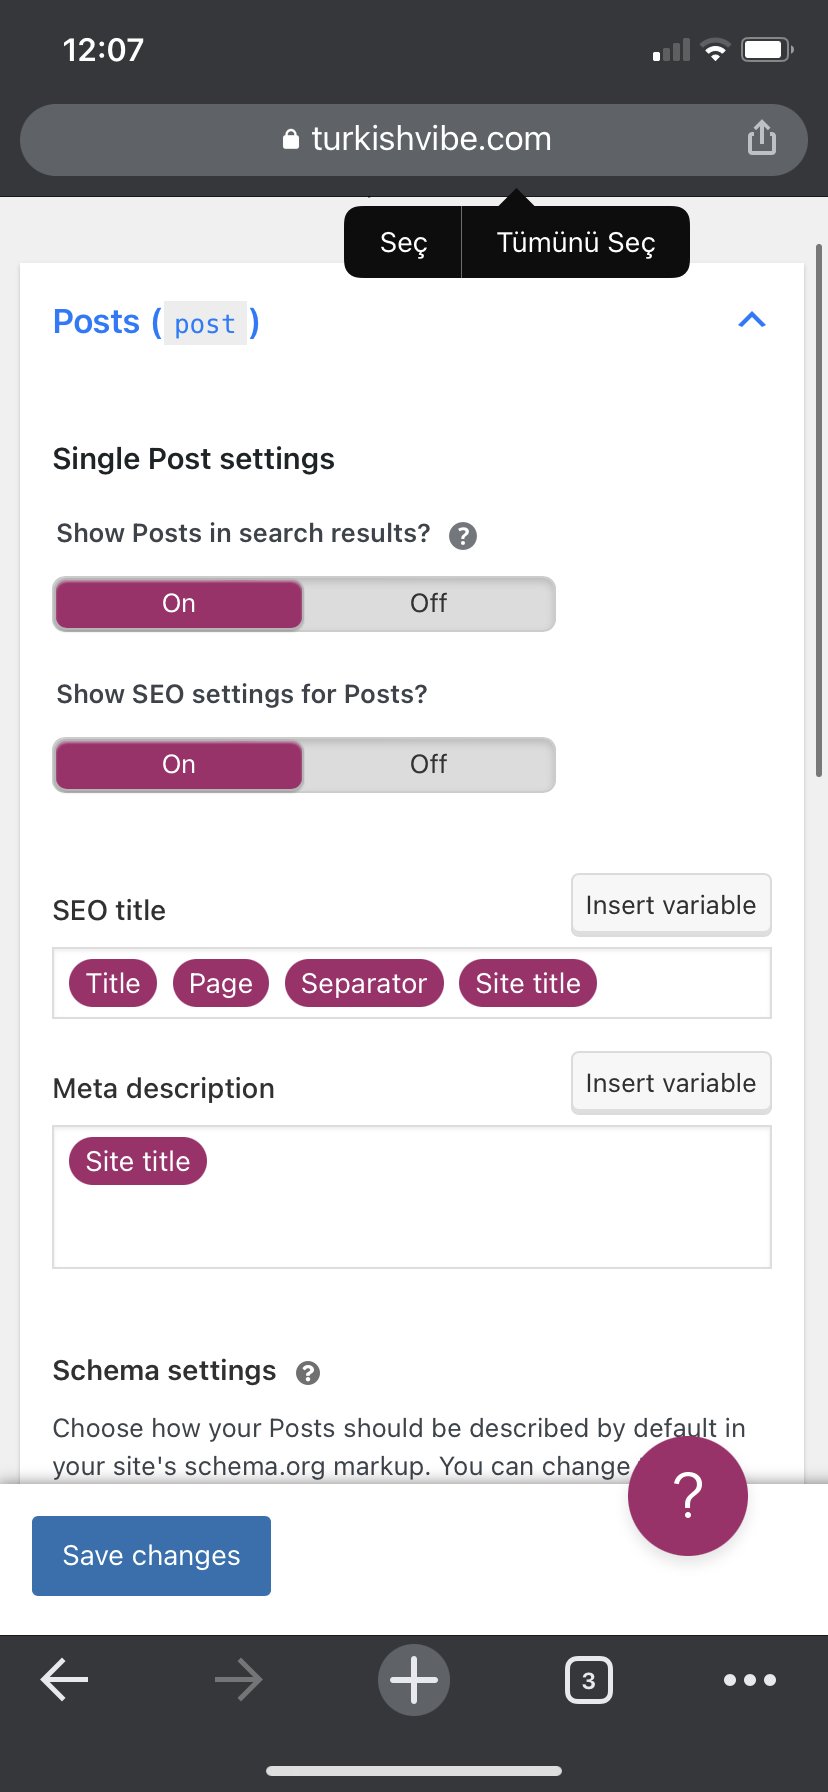Screen dimensions: 828x1792
Task: Collapse section via Posts (post) heading
Action: click(156, 323)
